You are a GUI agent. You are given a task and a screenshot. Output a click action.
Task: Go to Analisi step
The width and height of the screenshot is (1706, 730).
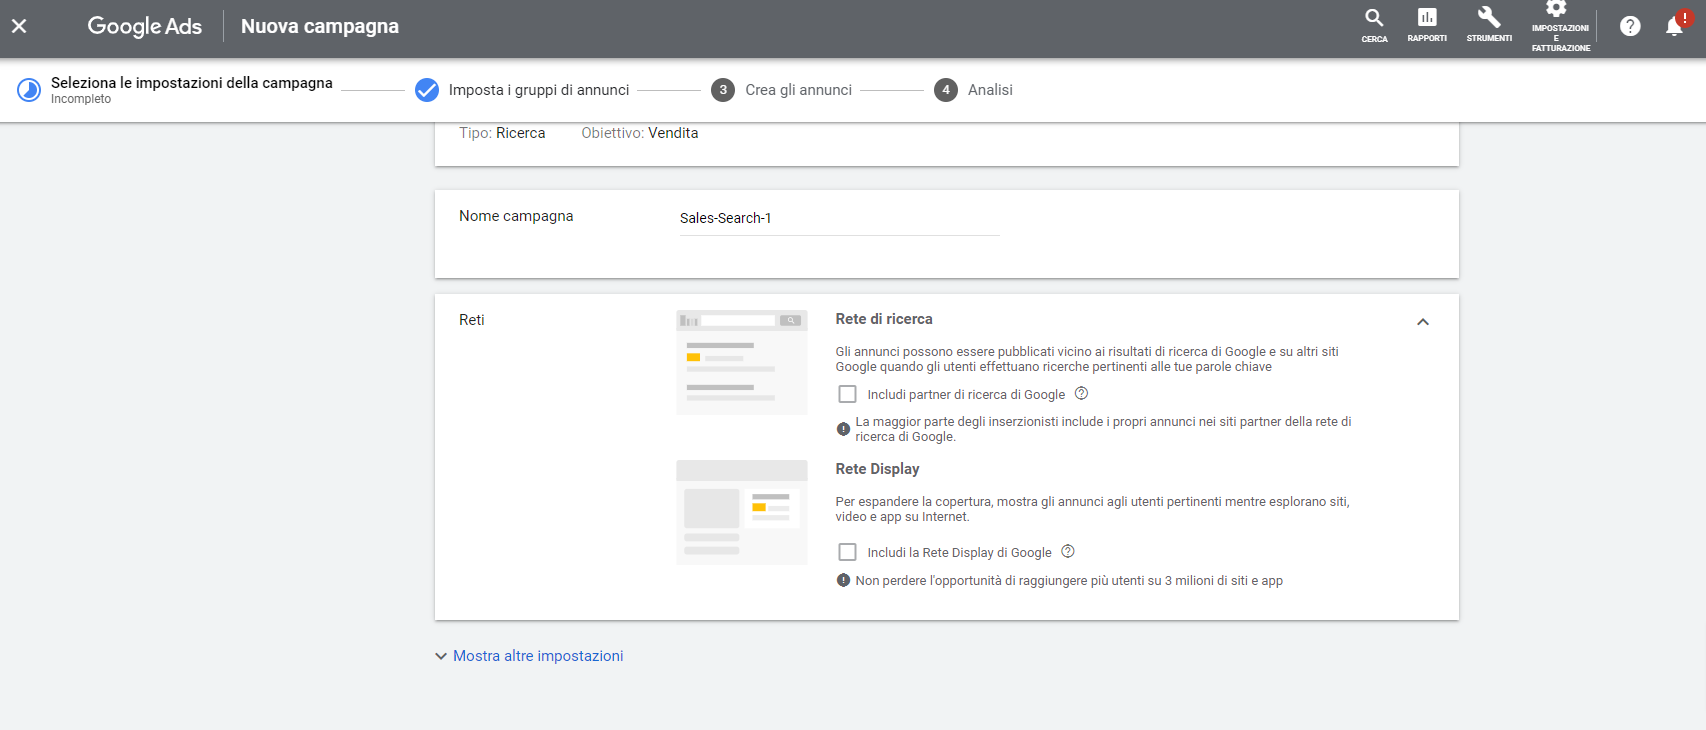click(990, 90)
